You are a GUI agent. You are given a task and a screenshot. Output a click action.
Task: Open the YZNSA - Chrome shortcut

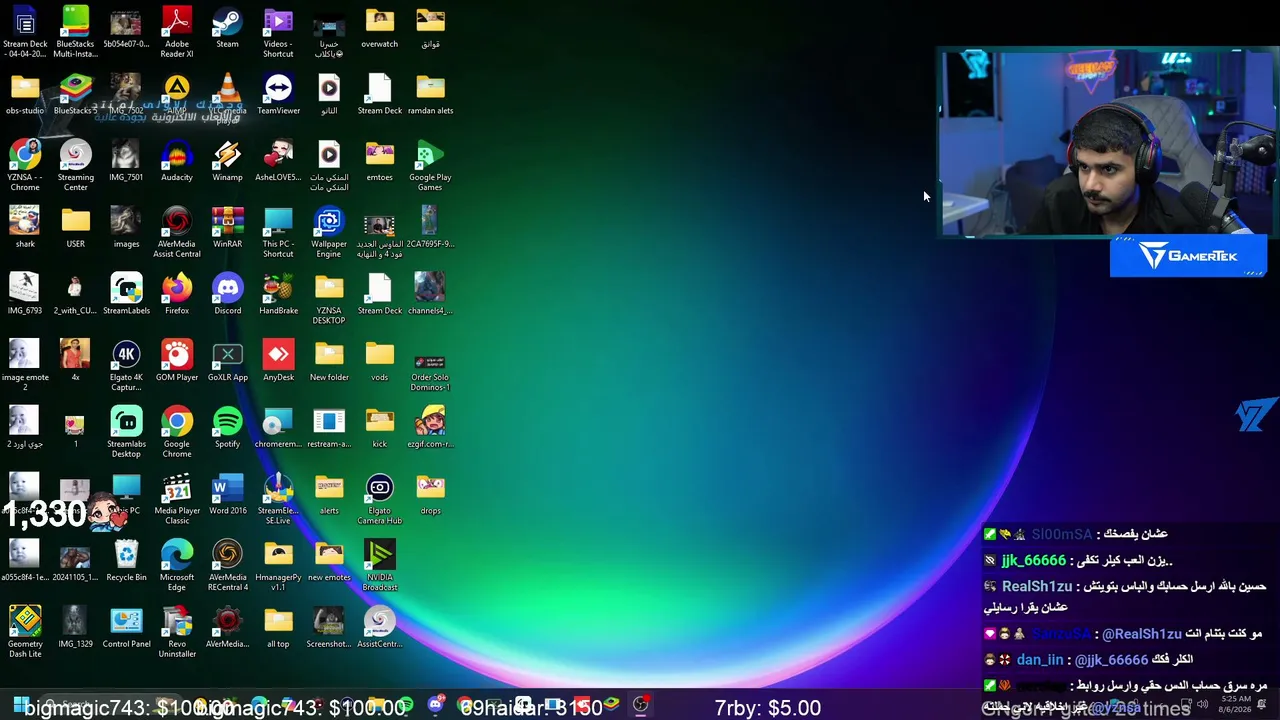point(25,165)
